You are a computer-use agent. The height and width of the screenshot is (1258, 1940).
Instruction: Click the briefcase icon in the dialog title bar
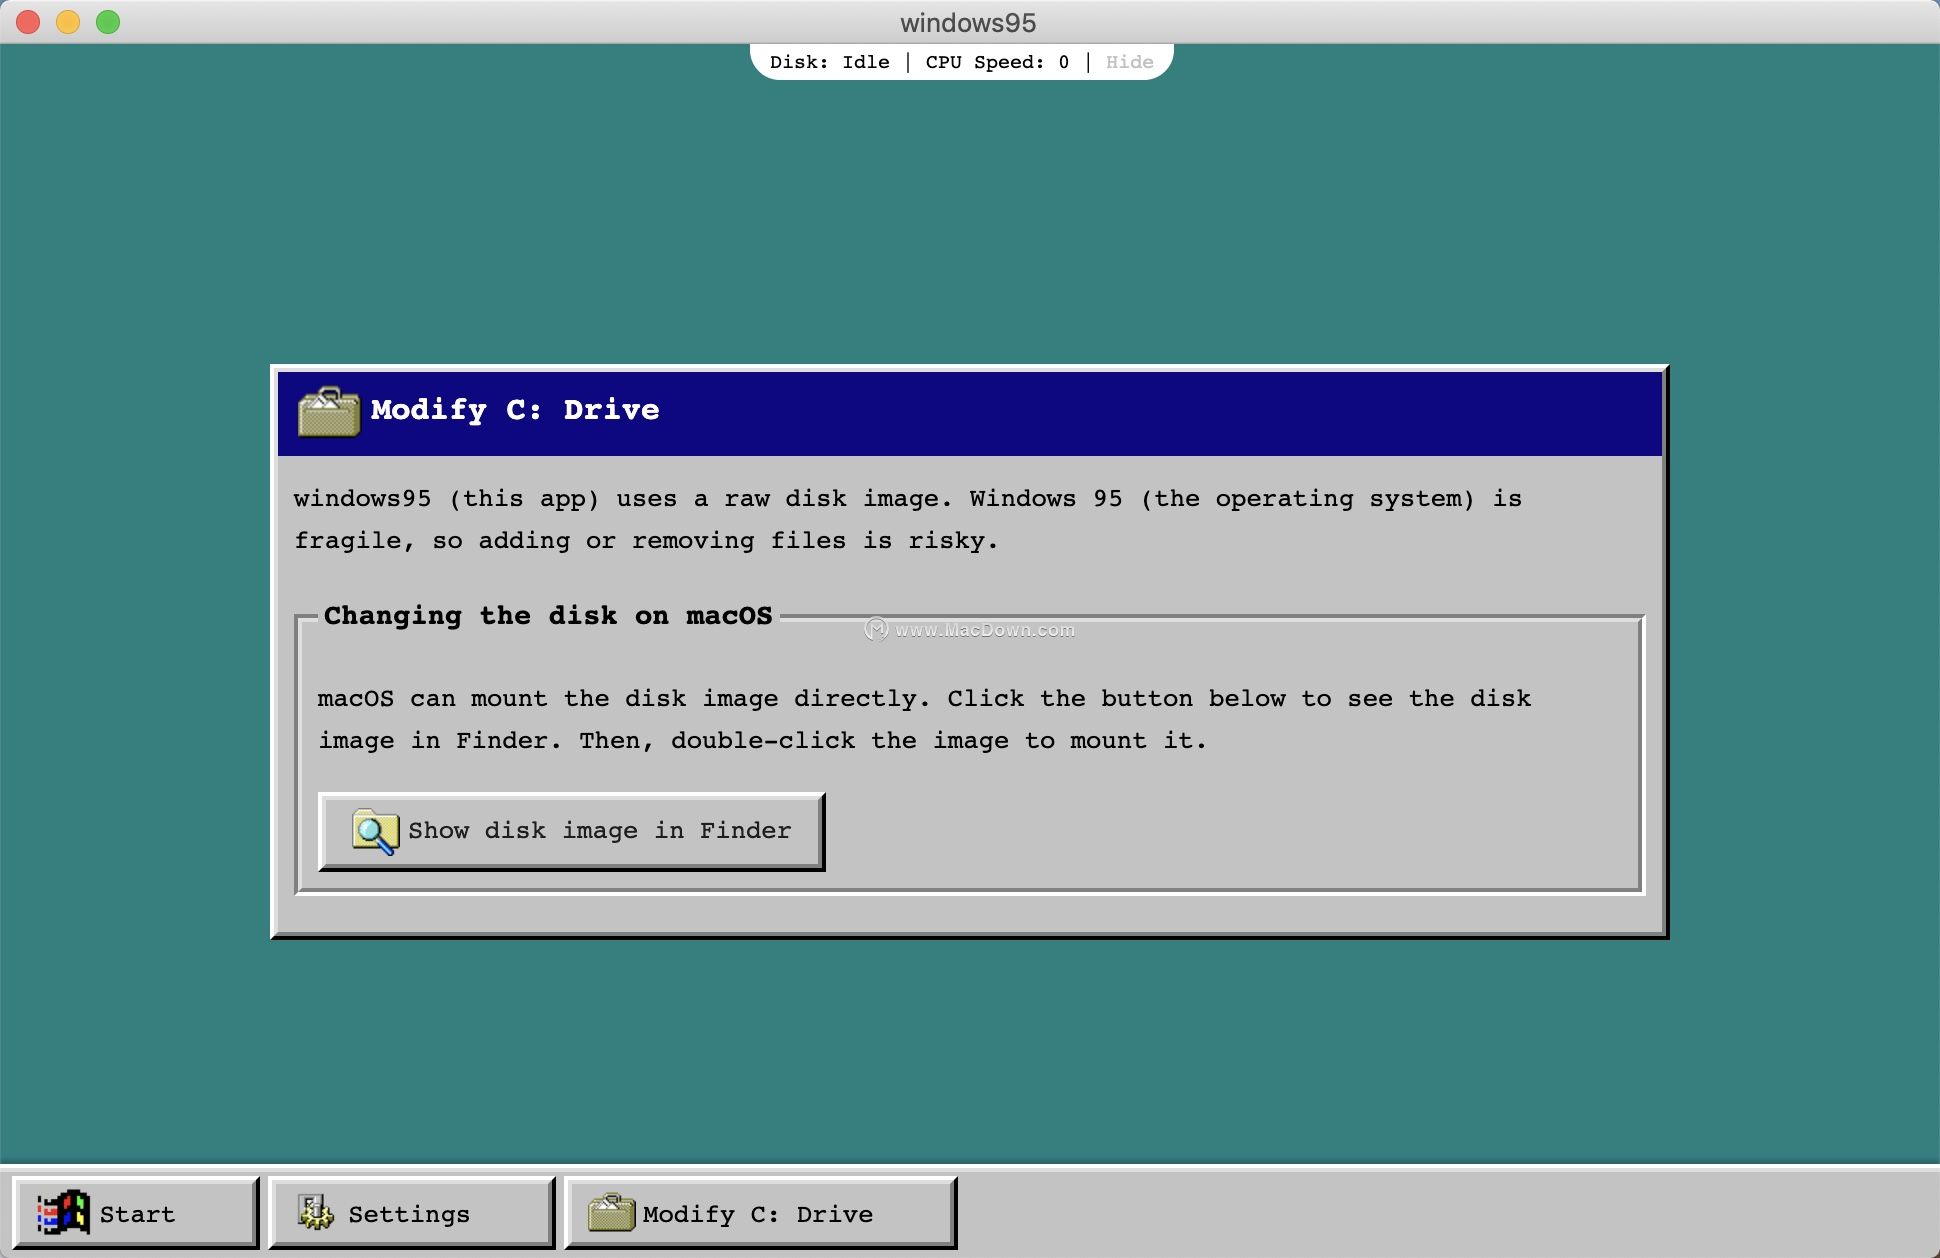coord(329,411)
